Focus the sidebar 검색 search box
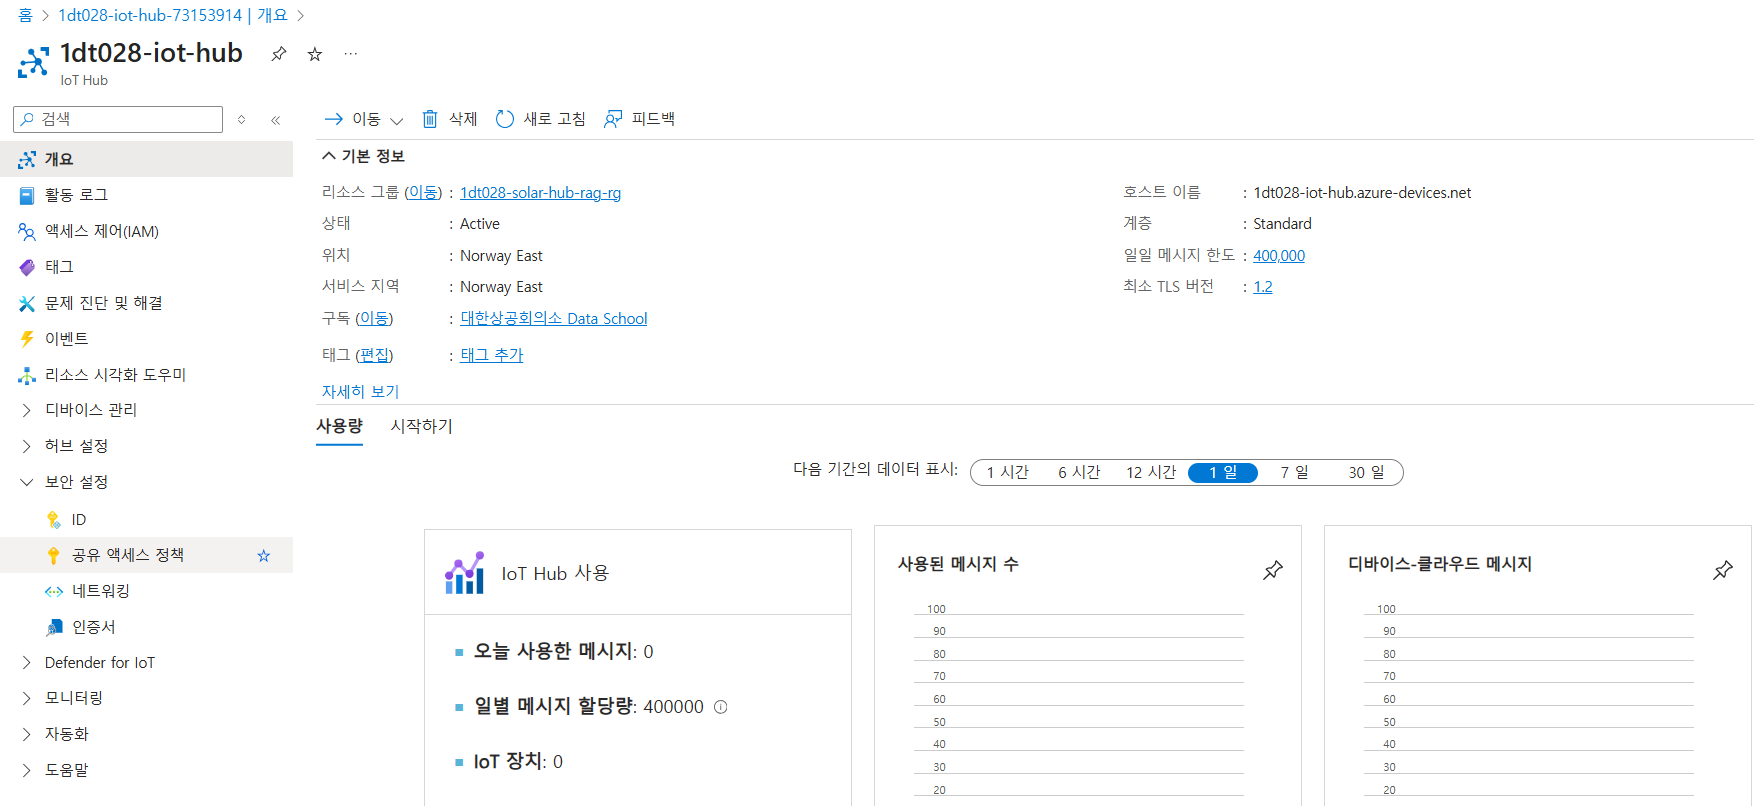The width and height of the screenshot is (1754, 806). [x=118, y=119]
